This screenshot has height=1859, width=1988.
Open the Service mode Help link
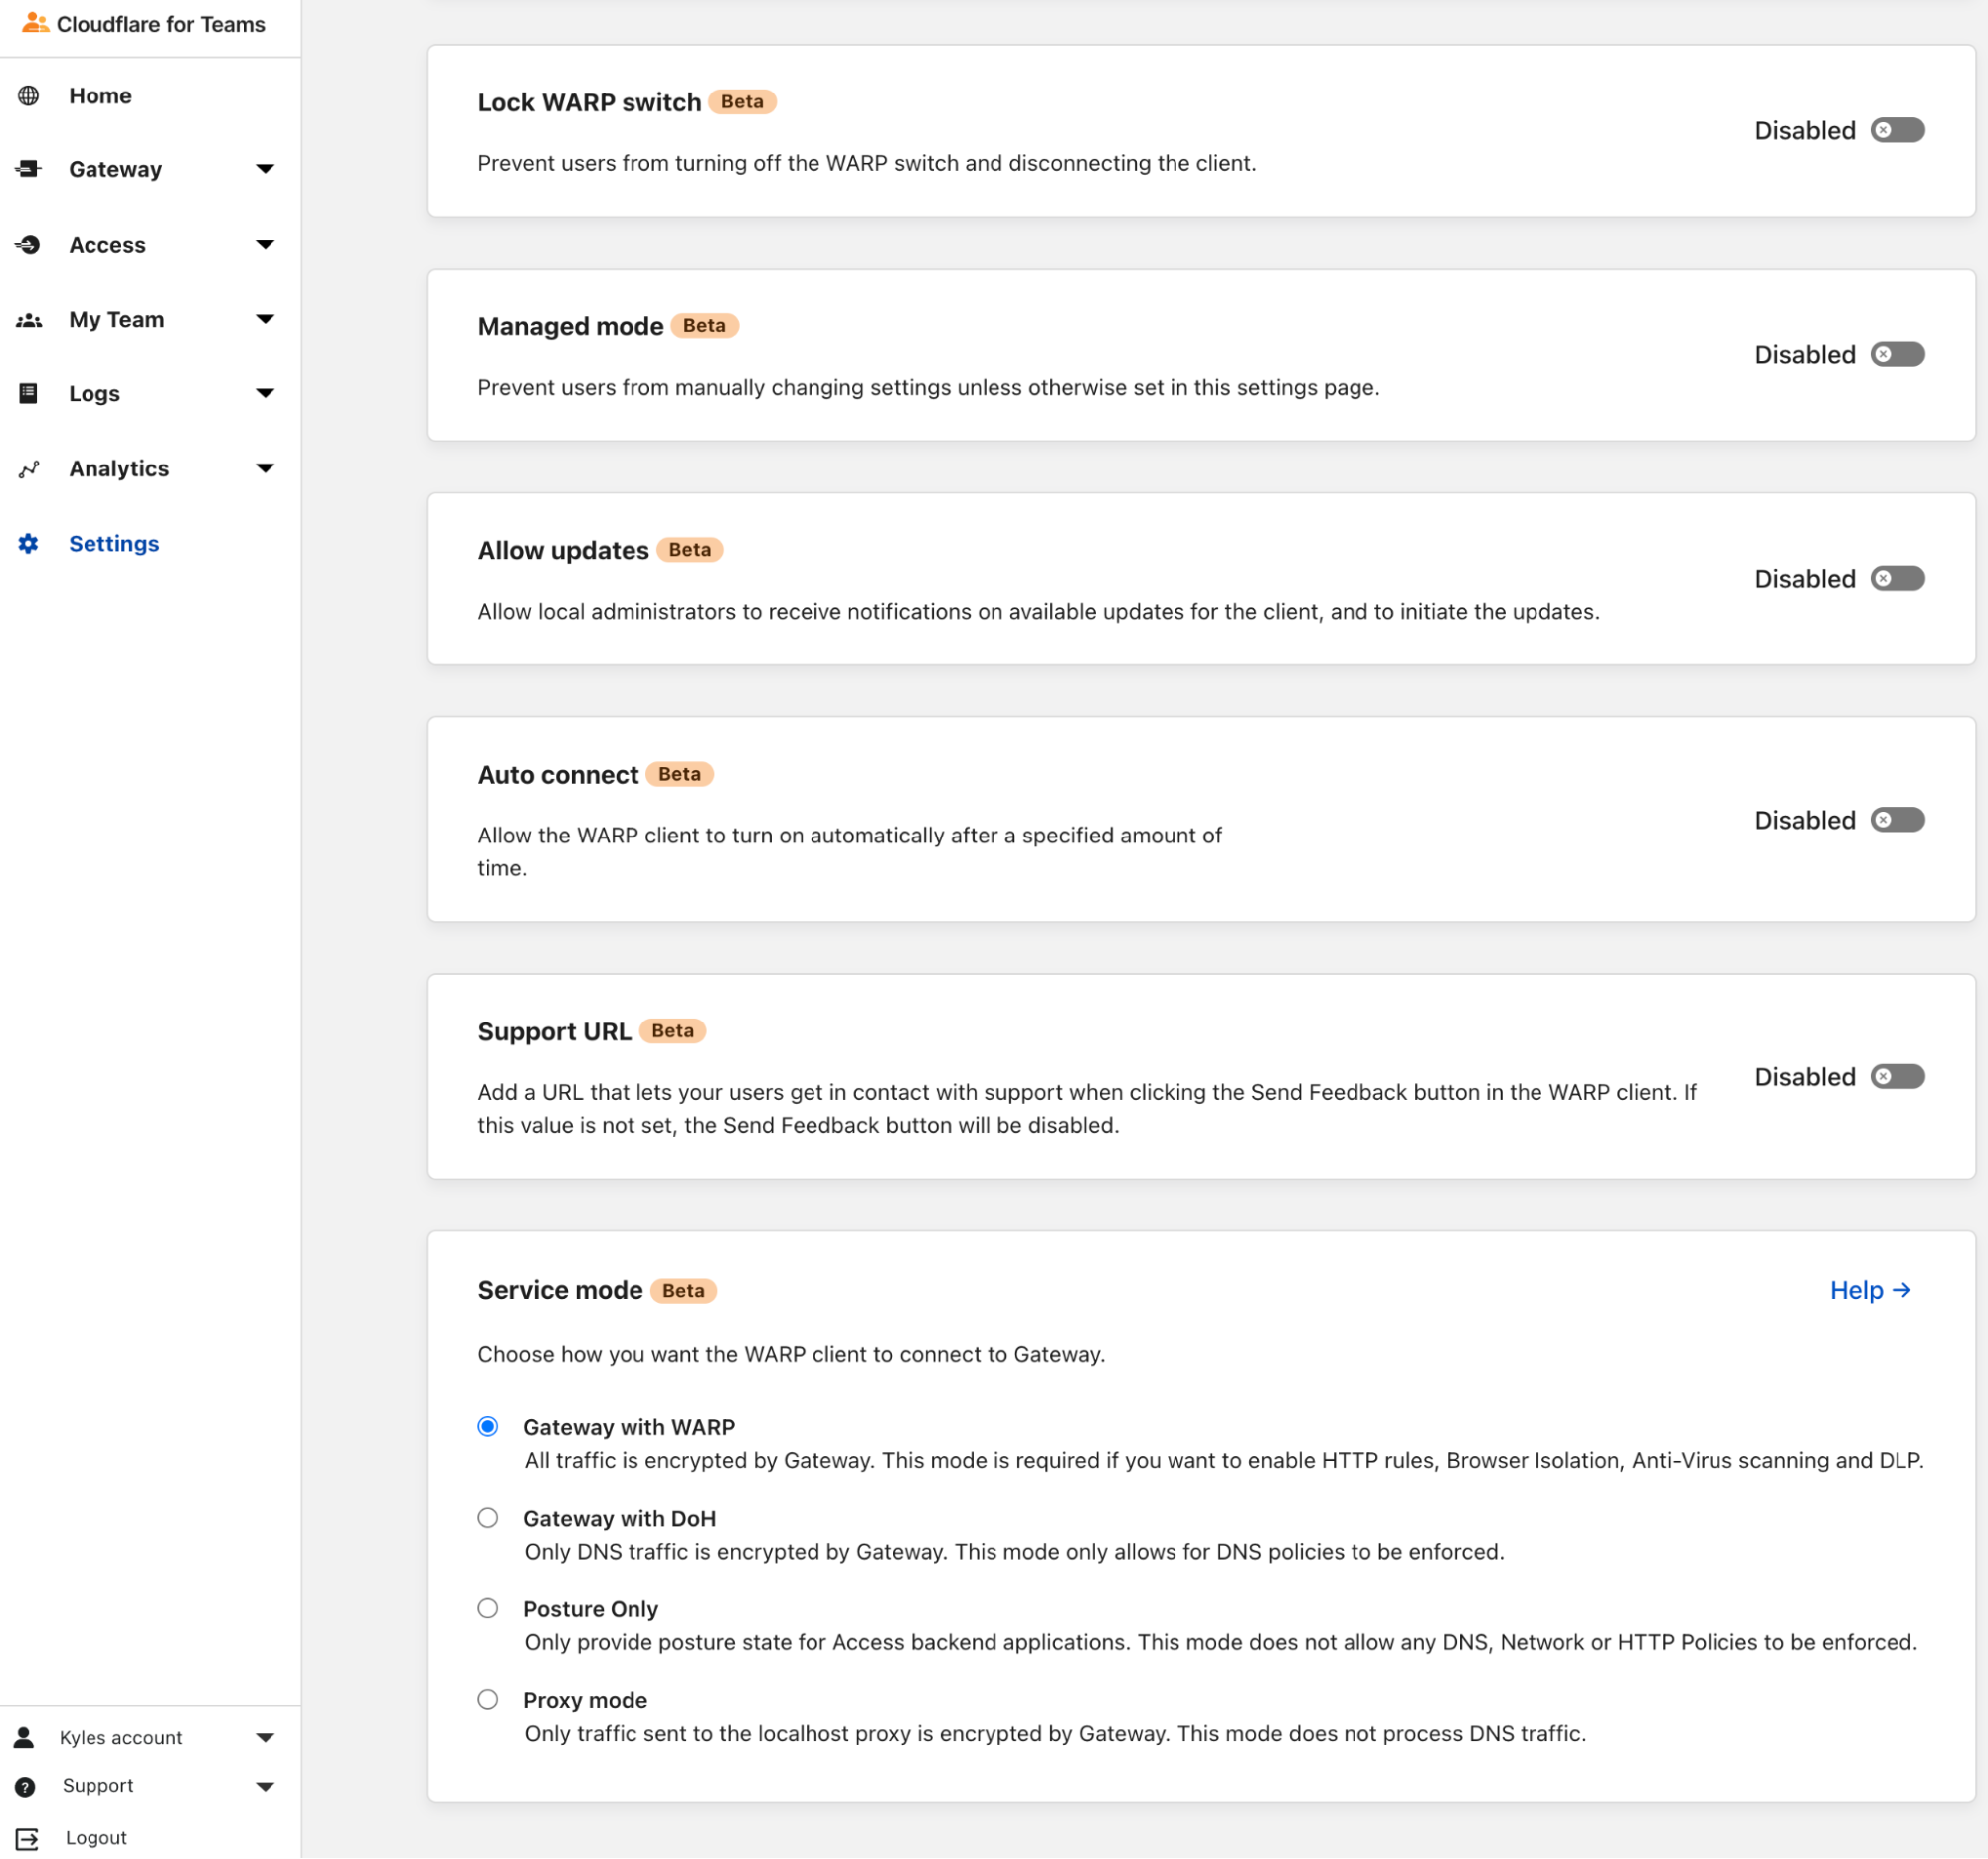tap(1870, 1290)
